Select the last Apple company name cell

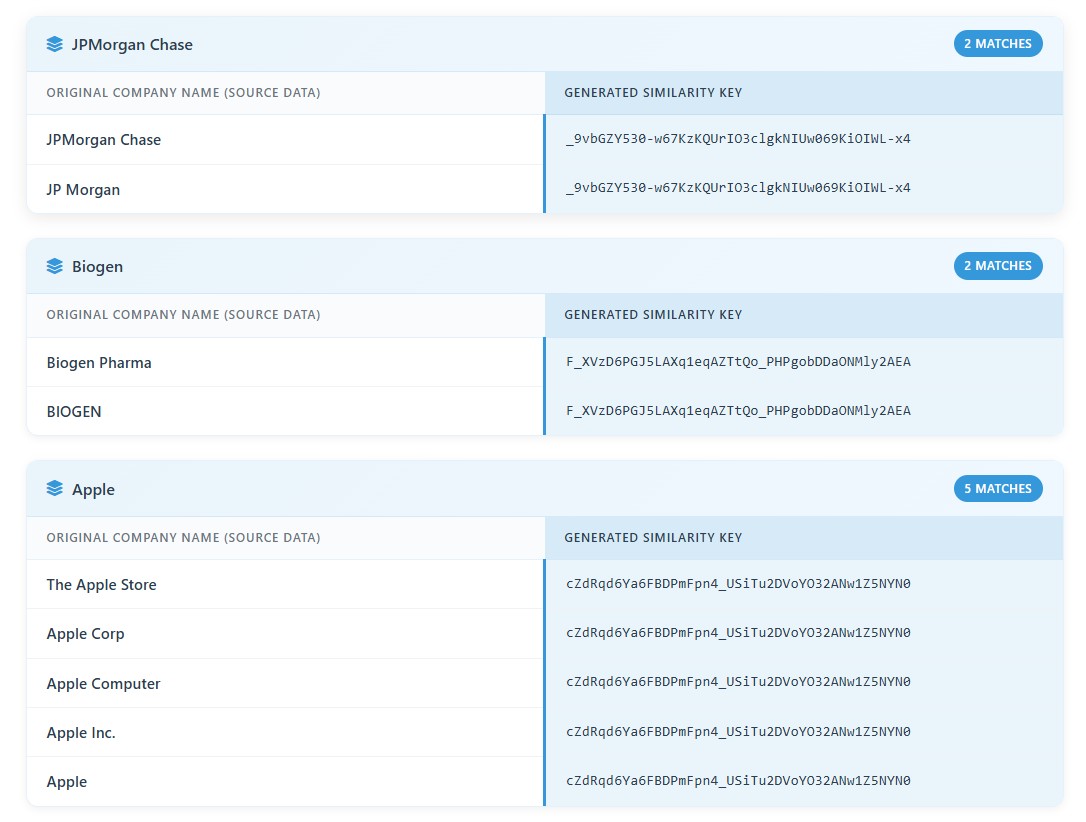[285, 782]
